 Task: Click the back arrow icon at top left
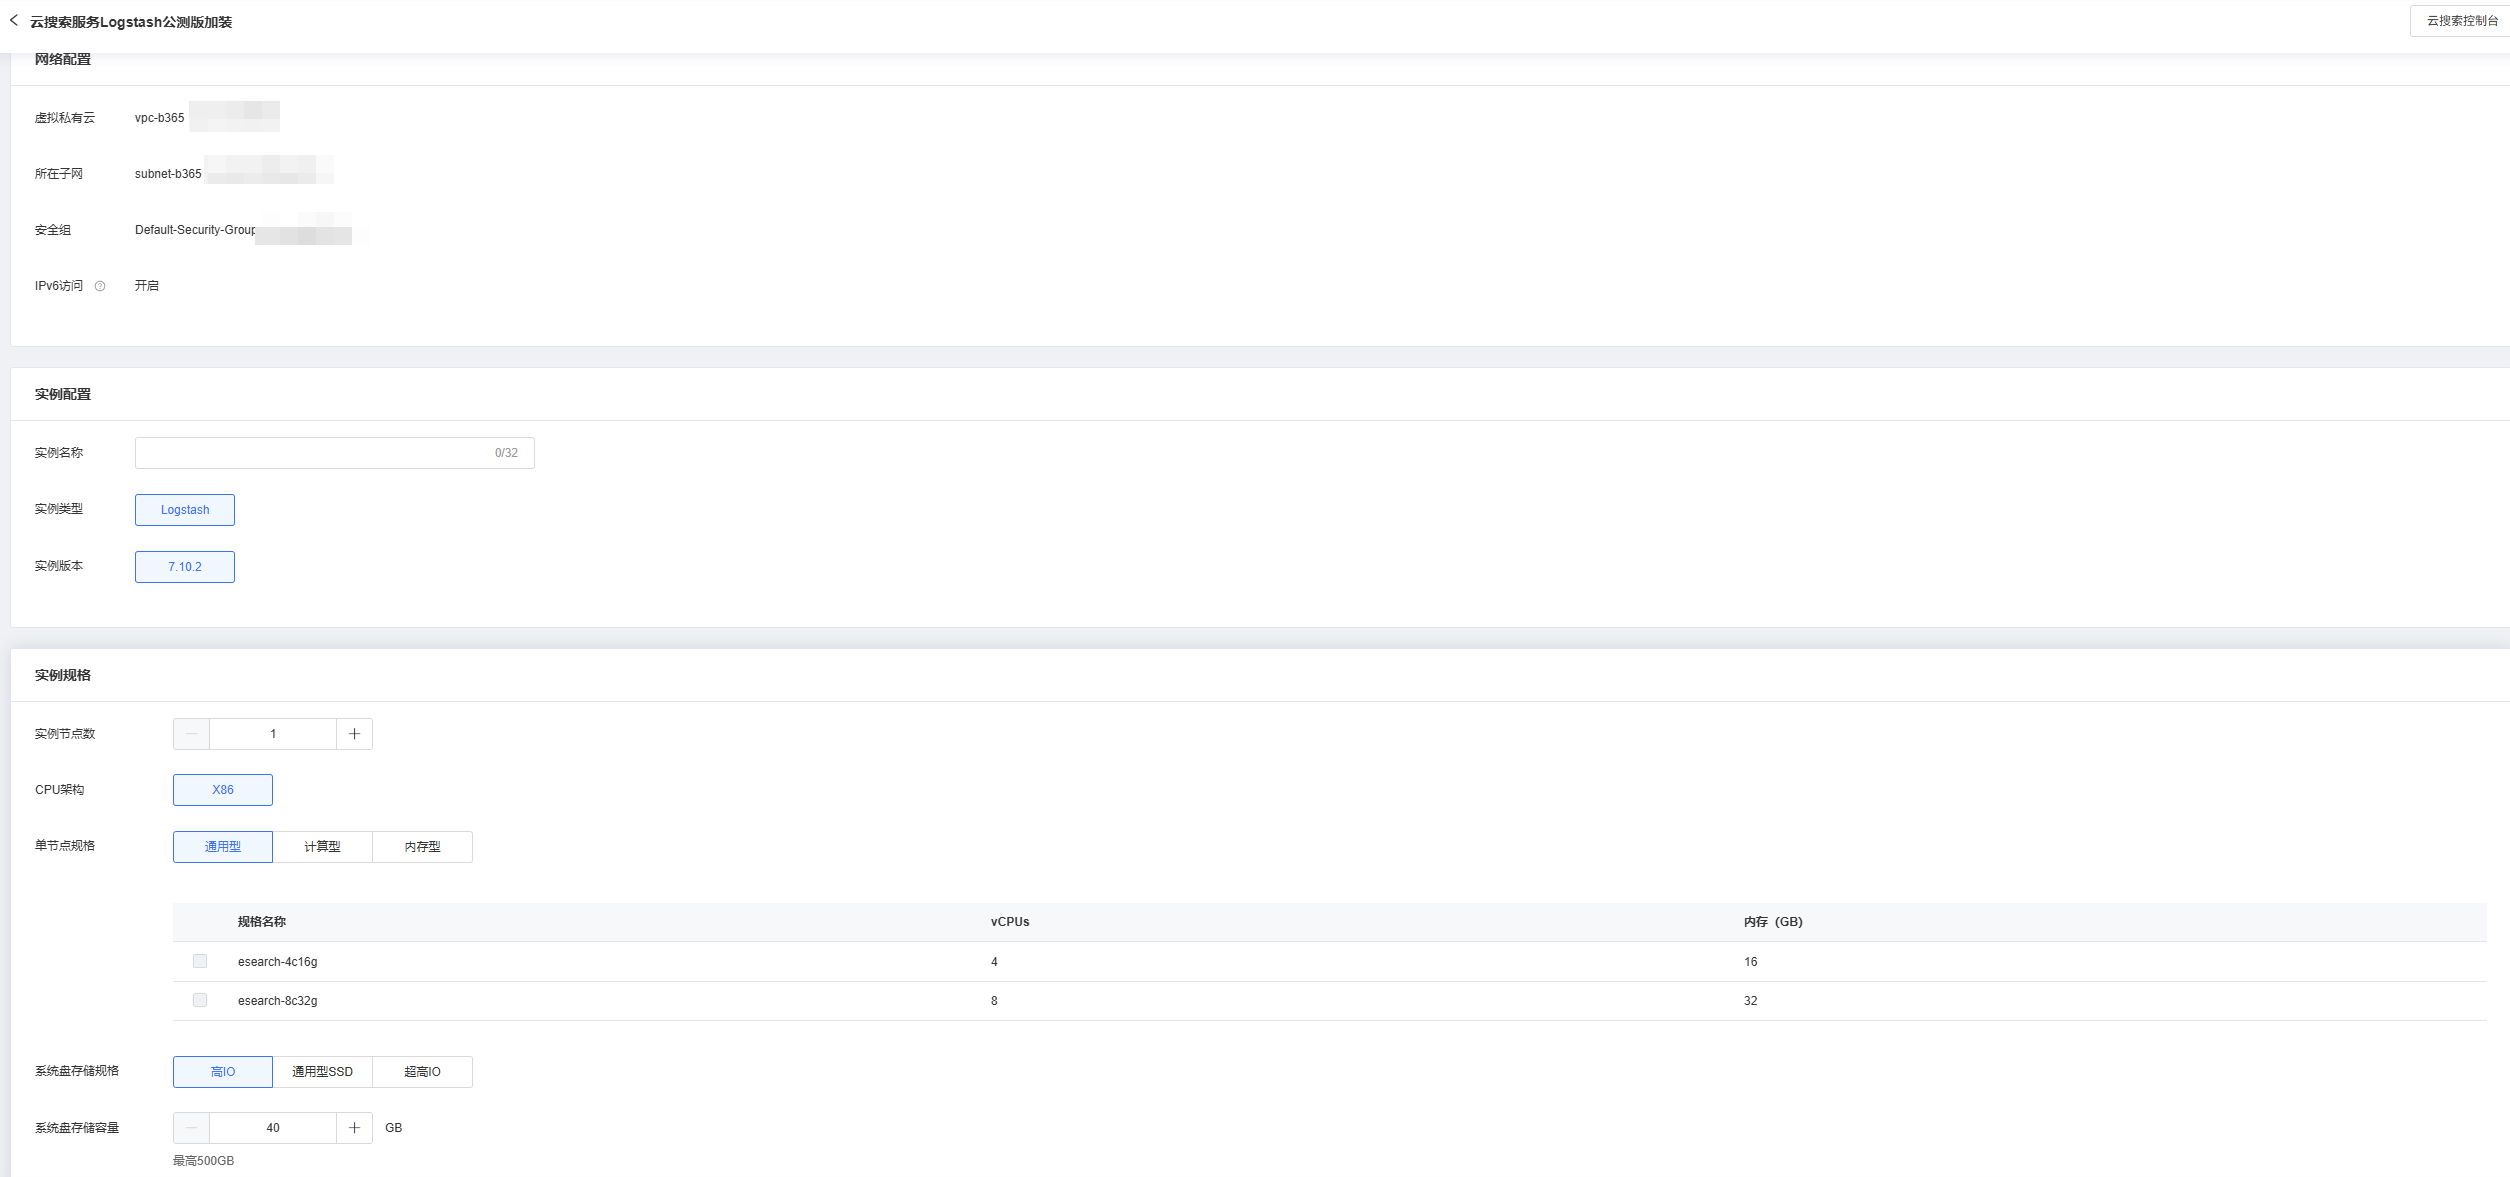(14, 20)
